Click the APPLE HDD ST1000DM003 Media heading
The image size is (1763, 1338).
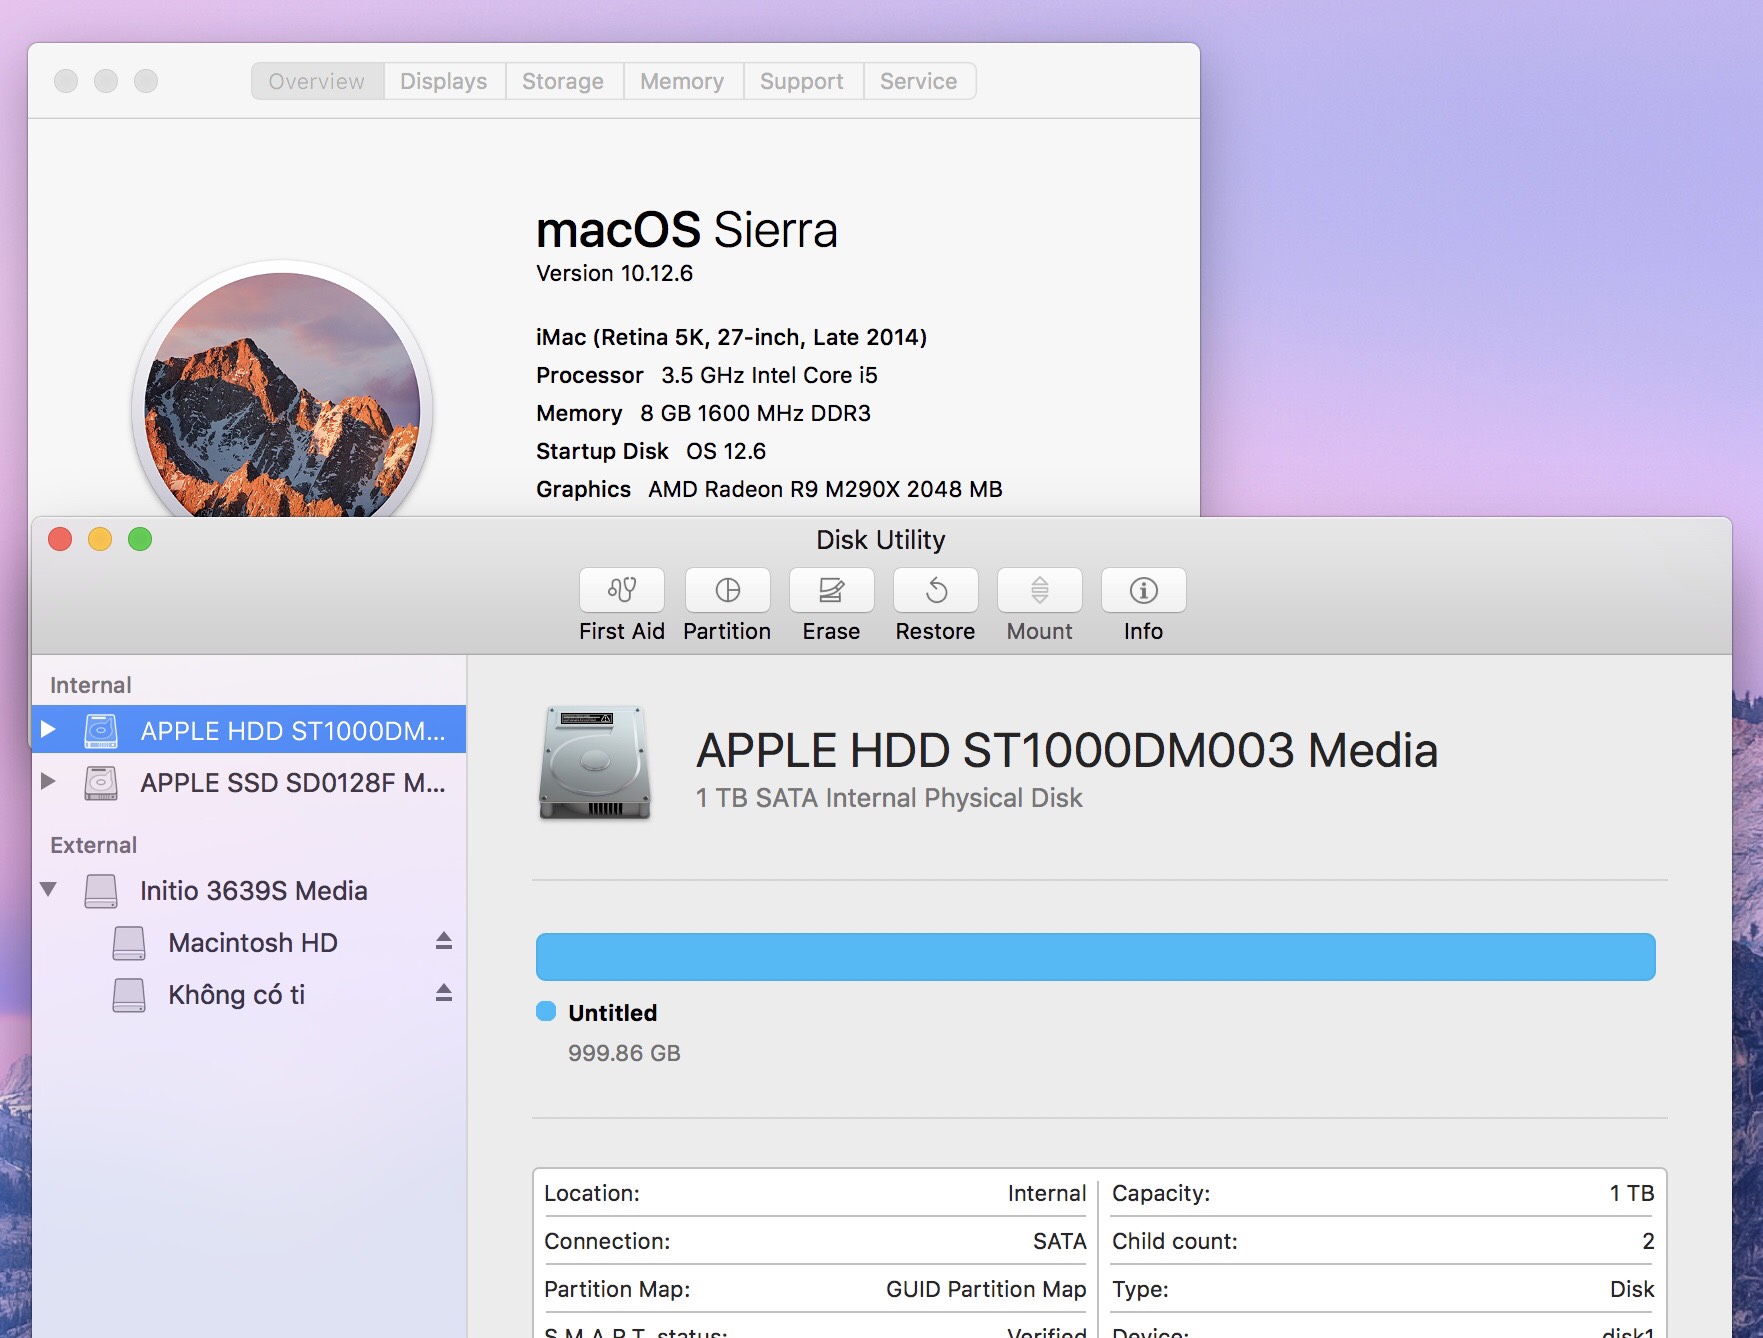pos(1067,750)
